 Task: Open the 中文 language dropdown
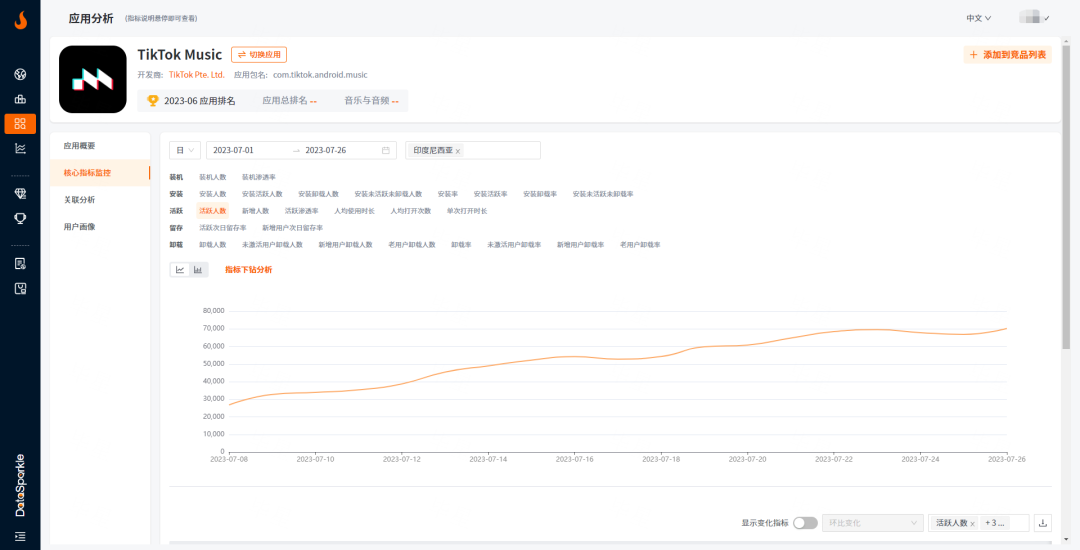coord(978,18)
